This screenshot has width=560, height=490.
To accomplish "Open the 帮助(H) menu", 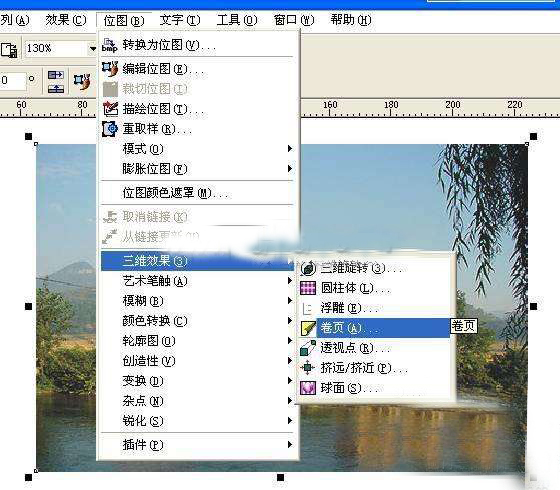I will [x=351, y=20].
